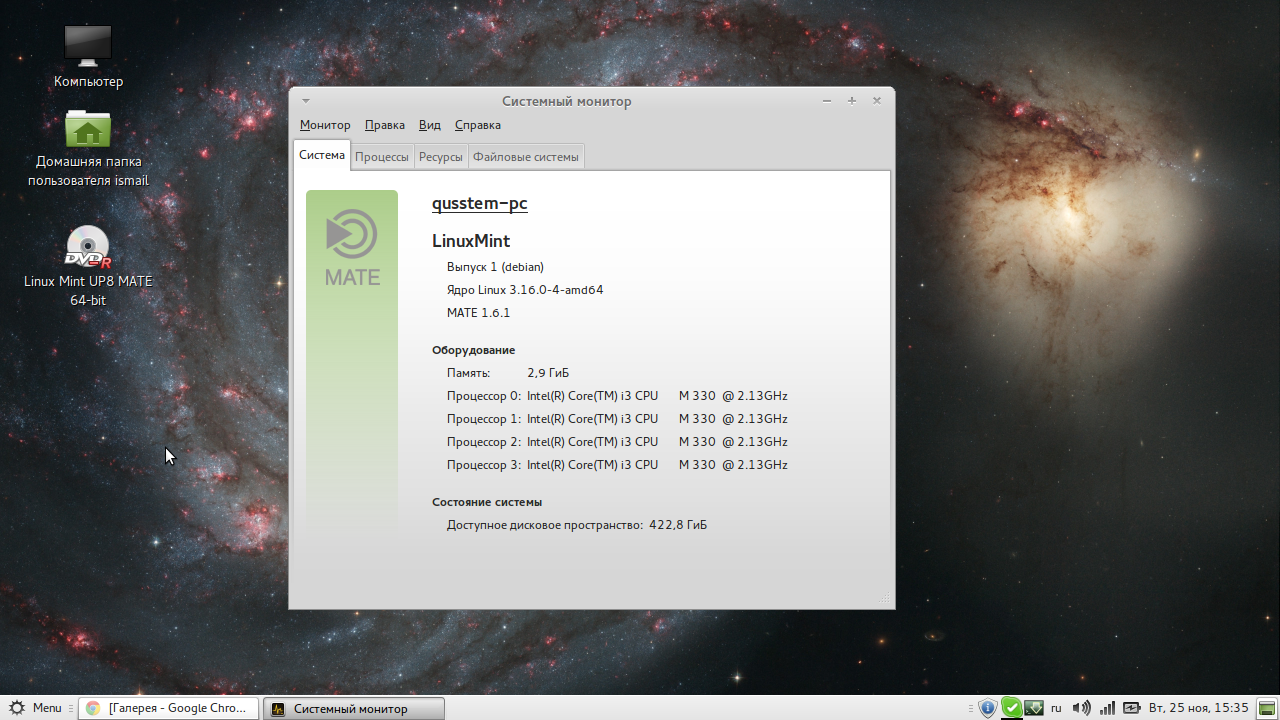Click the window resize grip in the corner
The width and height of the screenshot is (1280, 720).
(x=884, y=598)
